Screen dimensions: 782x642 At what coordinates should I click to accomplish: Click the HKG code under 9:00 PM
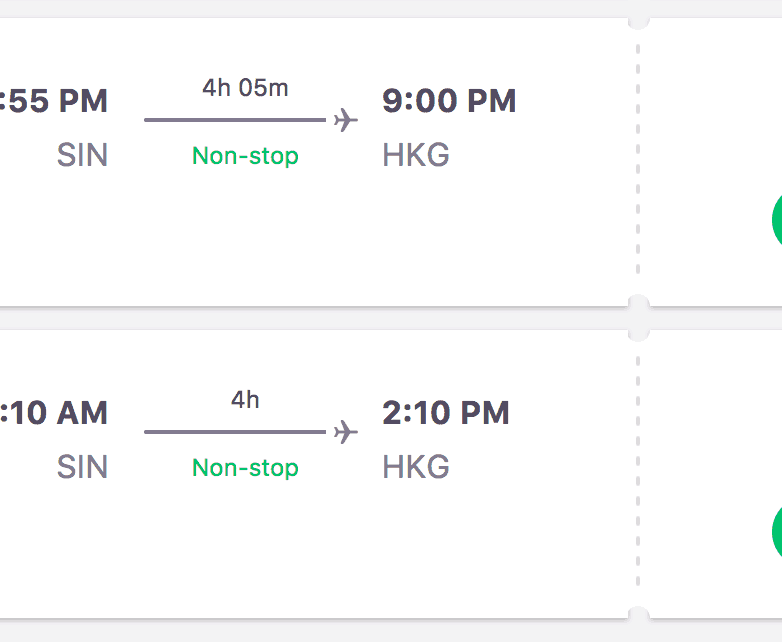416,156
